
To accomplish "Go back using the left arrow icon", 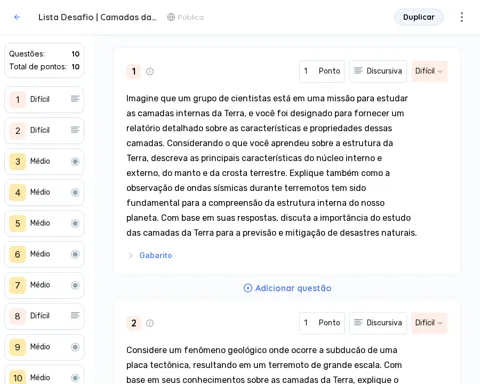I will [x=17, y=17].
